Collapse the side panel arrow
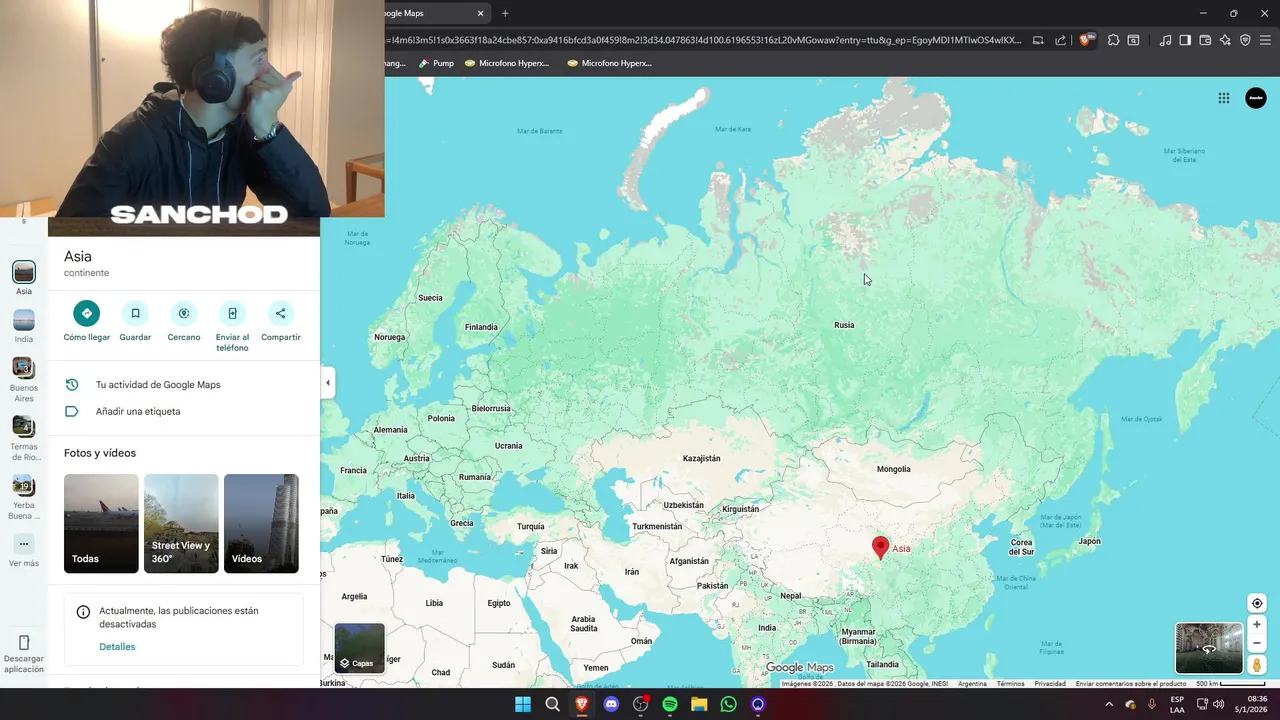The width and height of the screenshot is (1280, 720). point(328,383)
